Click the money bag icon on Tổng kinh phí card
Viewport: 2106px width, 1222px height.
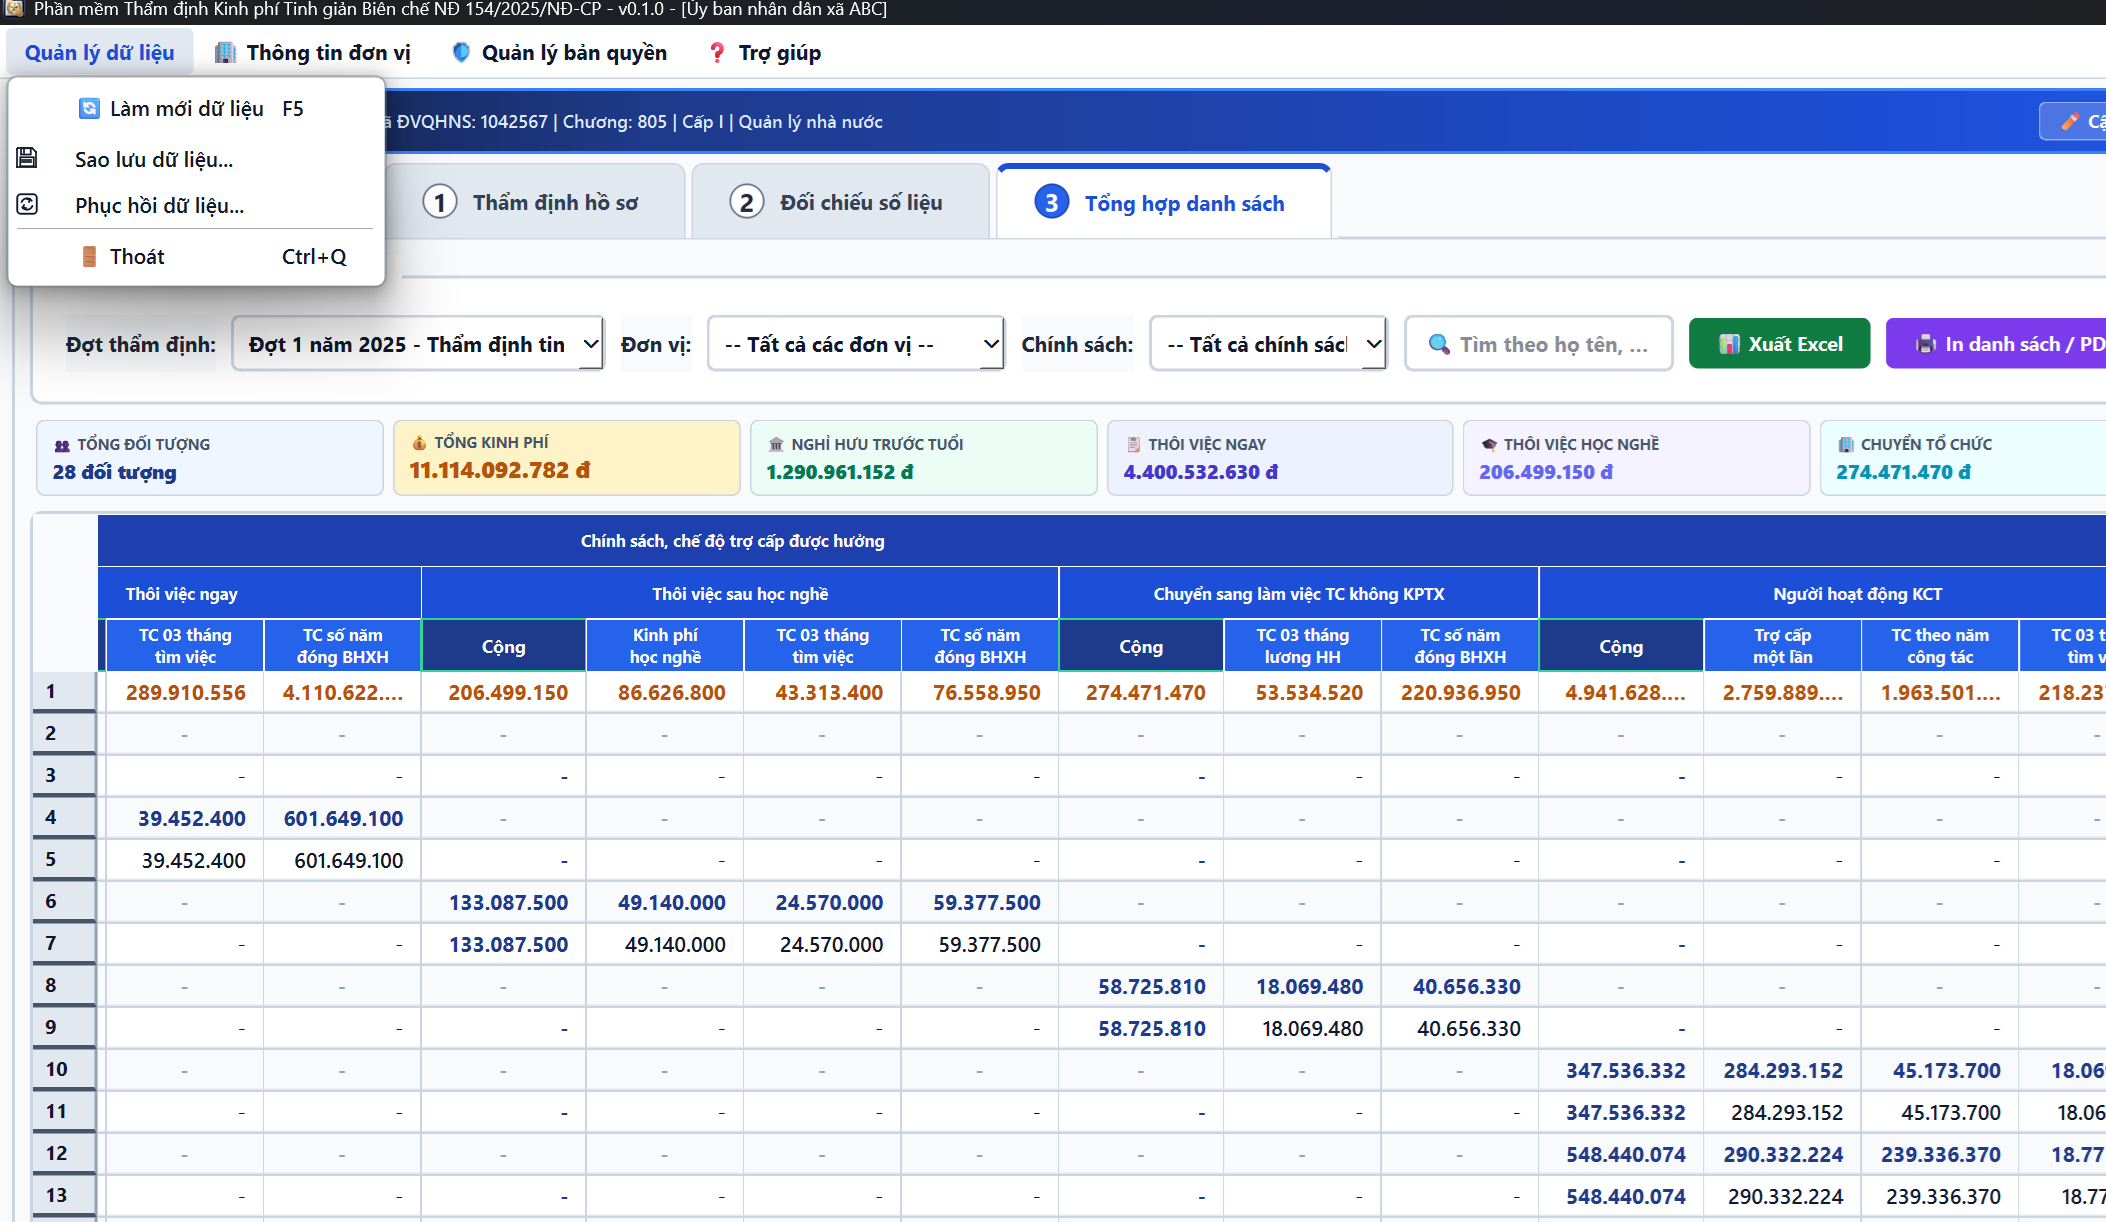tap(419, 443)
